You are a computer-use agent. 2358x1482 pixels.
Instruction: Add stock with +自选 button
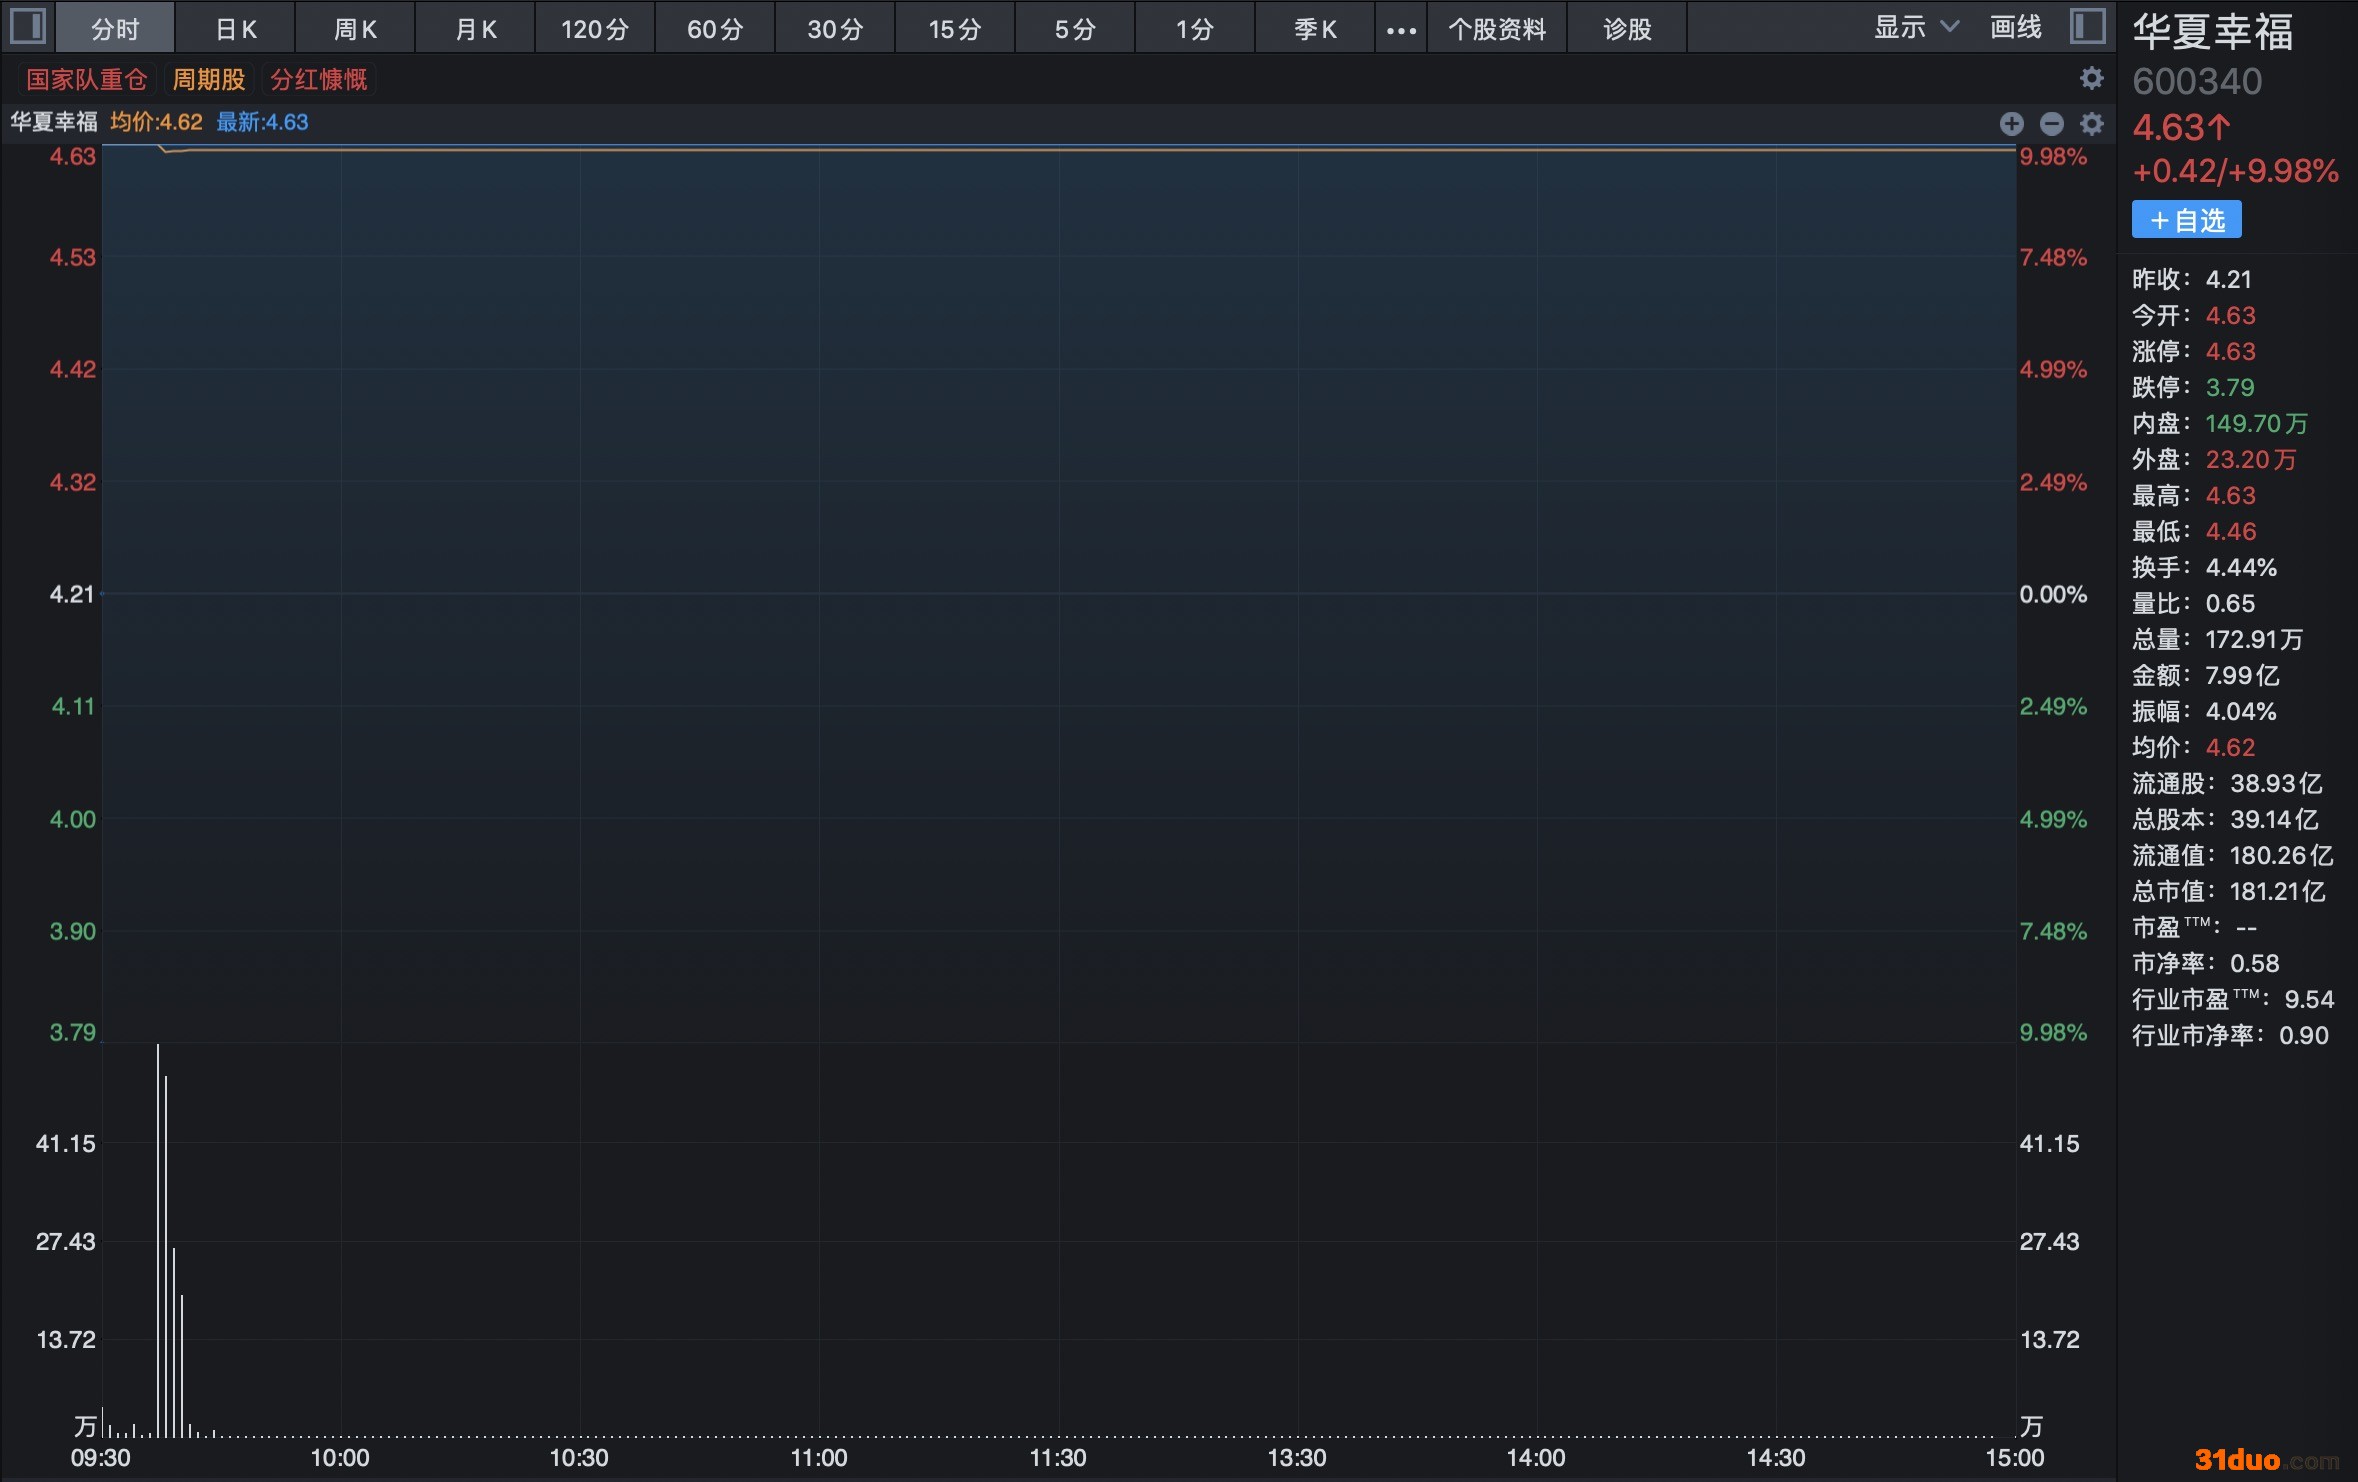(2186, 220)
